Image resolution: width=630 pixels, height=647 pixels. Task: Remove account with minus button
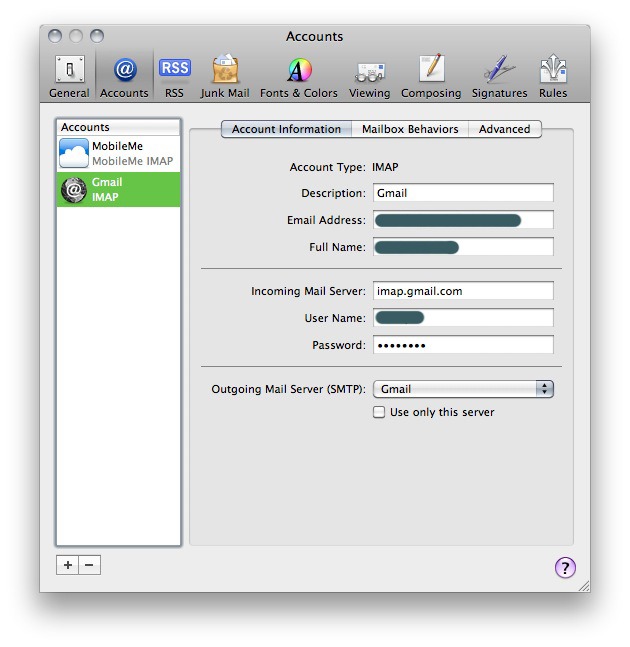pyautogui.click(x=90, y=565)
